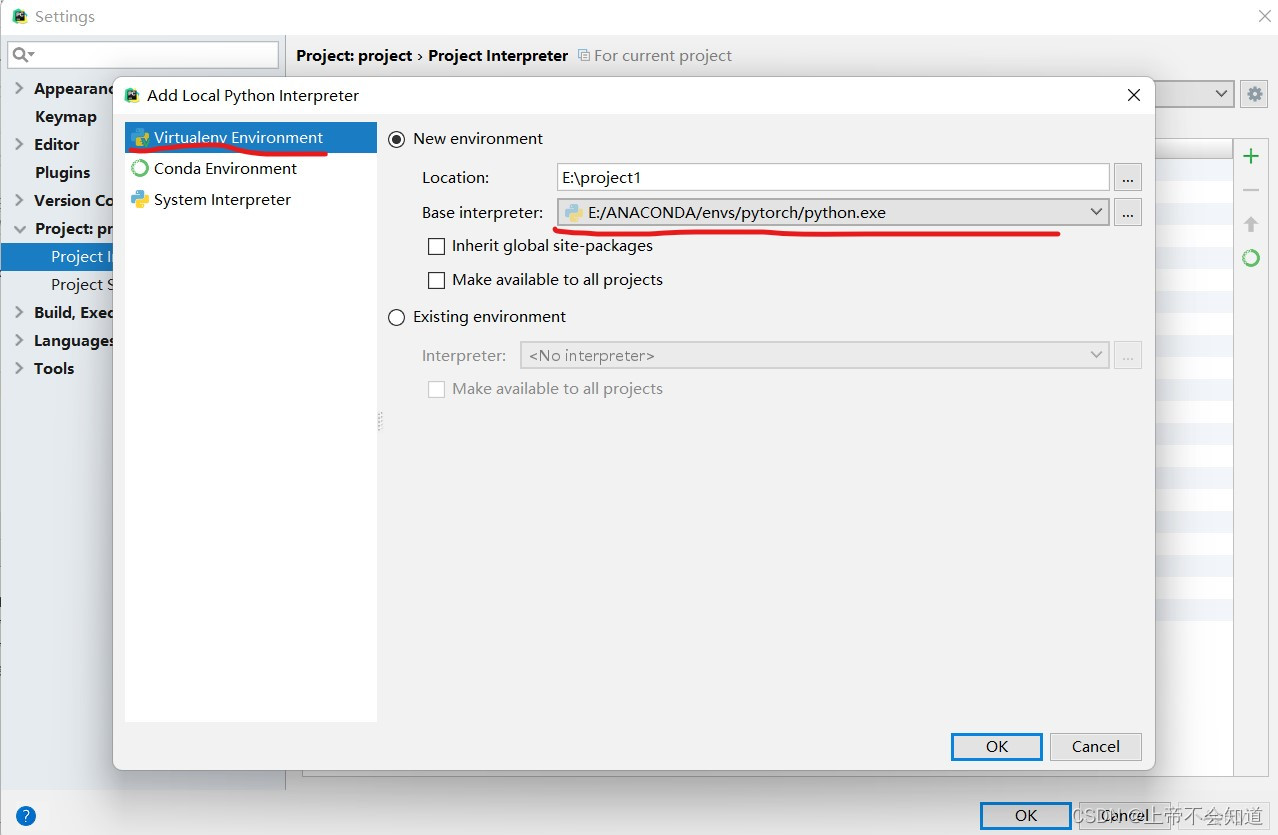Screen dimensions: 1278x835
Task: Click the ellipsis button beside the Interpreter dropdown
Action: (1128, 355)
